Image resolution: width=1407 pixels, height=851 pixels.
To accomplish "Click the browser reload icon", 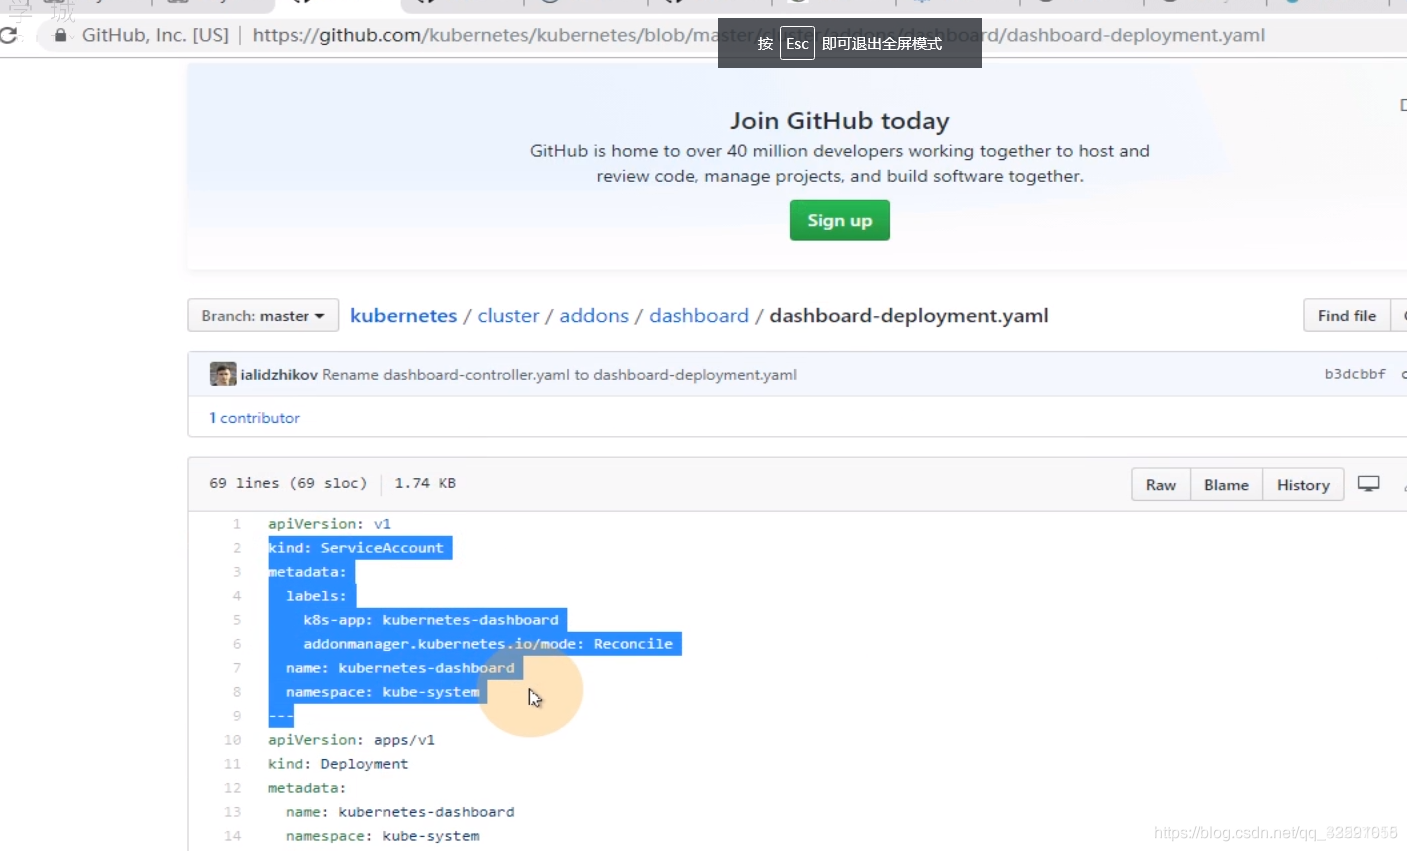I will pyautogui.click(x=8, y=35).
